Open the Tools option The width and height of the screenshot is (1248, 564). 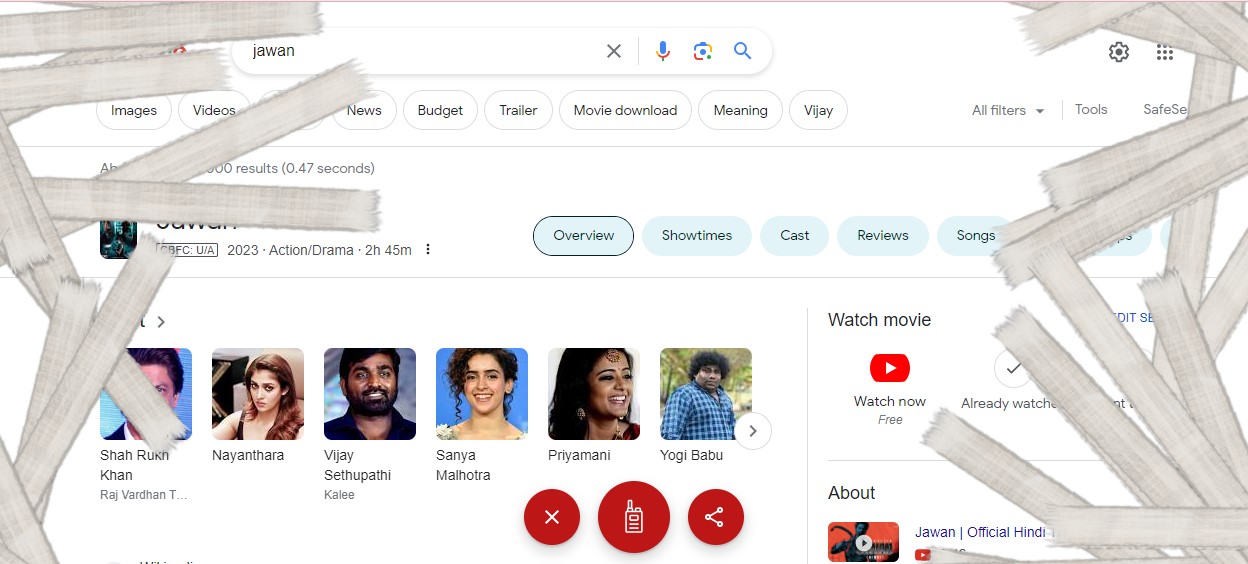point(1091,110)
